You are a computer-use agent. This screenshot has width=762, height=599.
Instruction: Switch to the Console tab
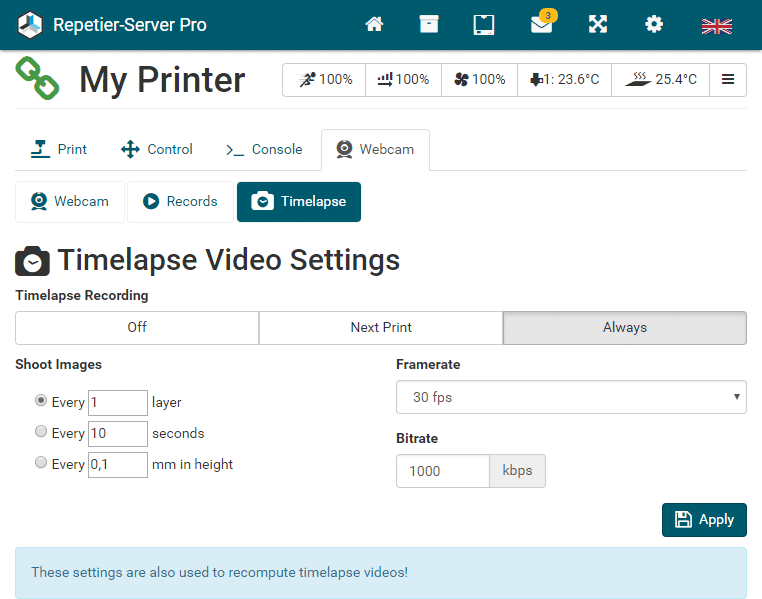pyautogui.click(x=264, y=149)
